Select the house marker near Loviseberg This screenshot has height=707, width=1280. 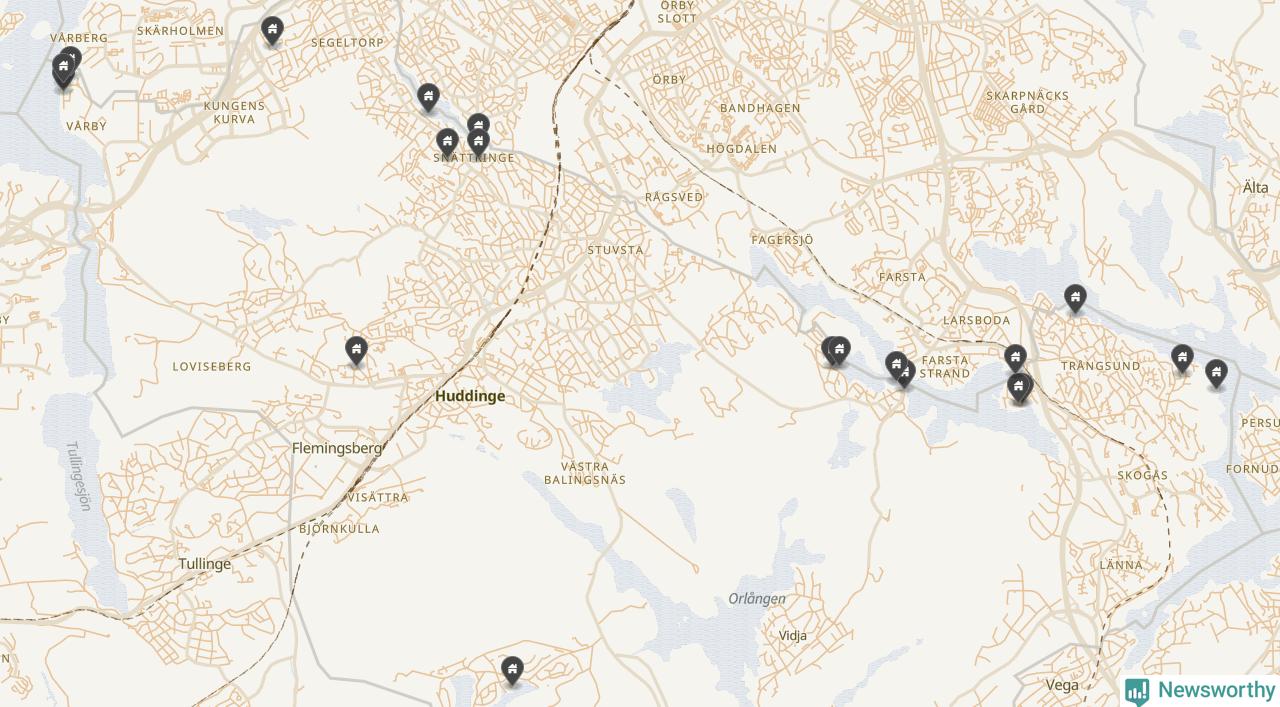356,351
